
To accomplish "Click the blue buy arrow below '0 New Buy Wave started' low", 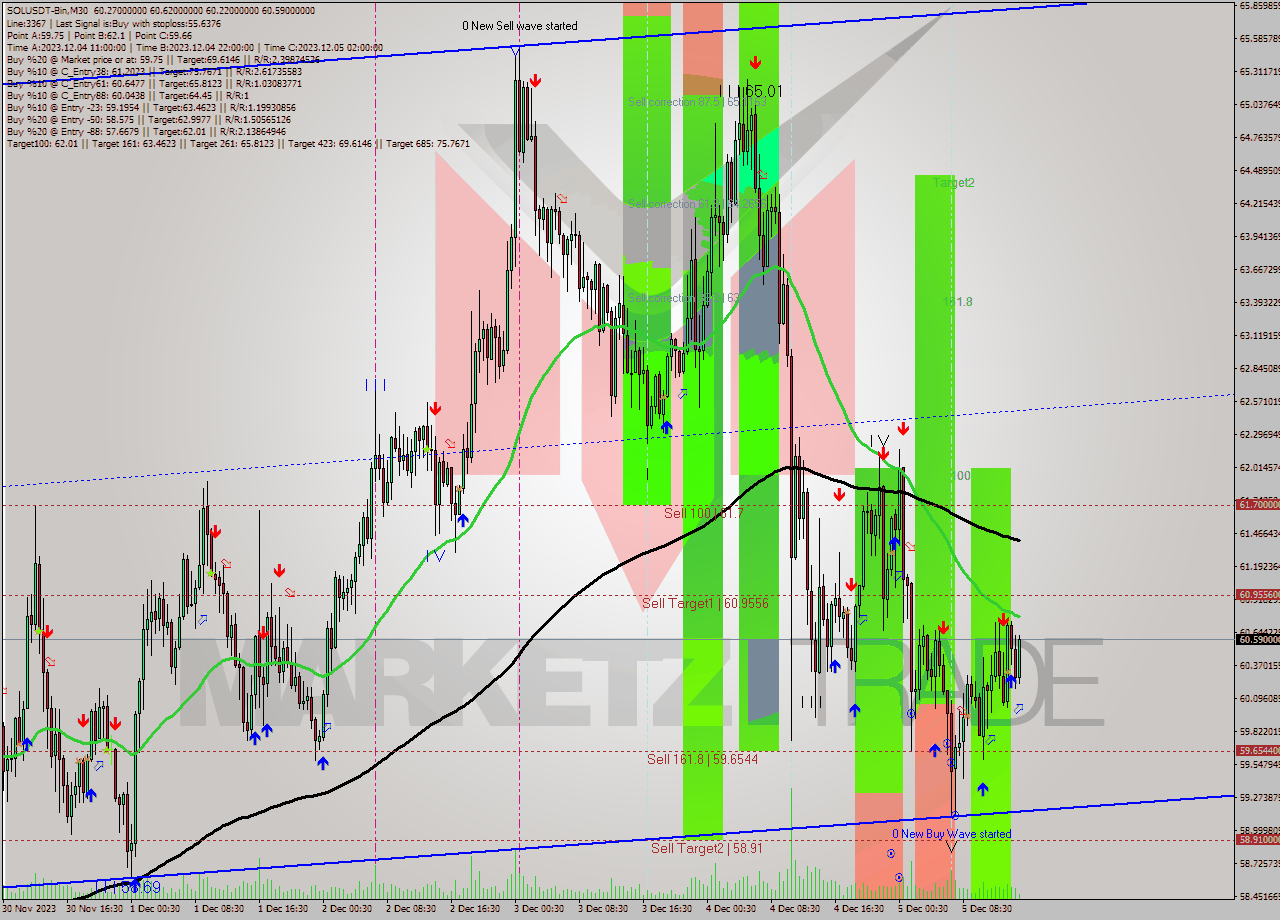I will (x=983, y=790).
